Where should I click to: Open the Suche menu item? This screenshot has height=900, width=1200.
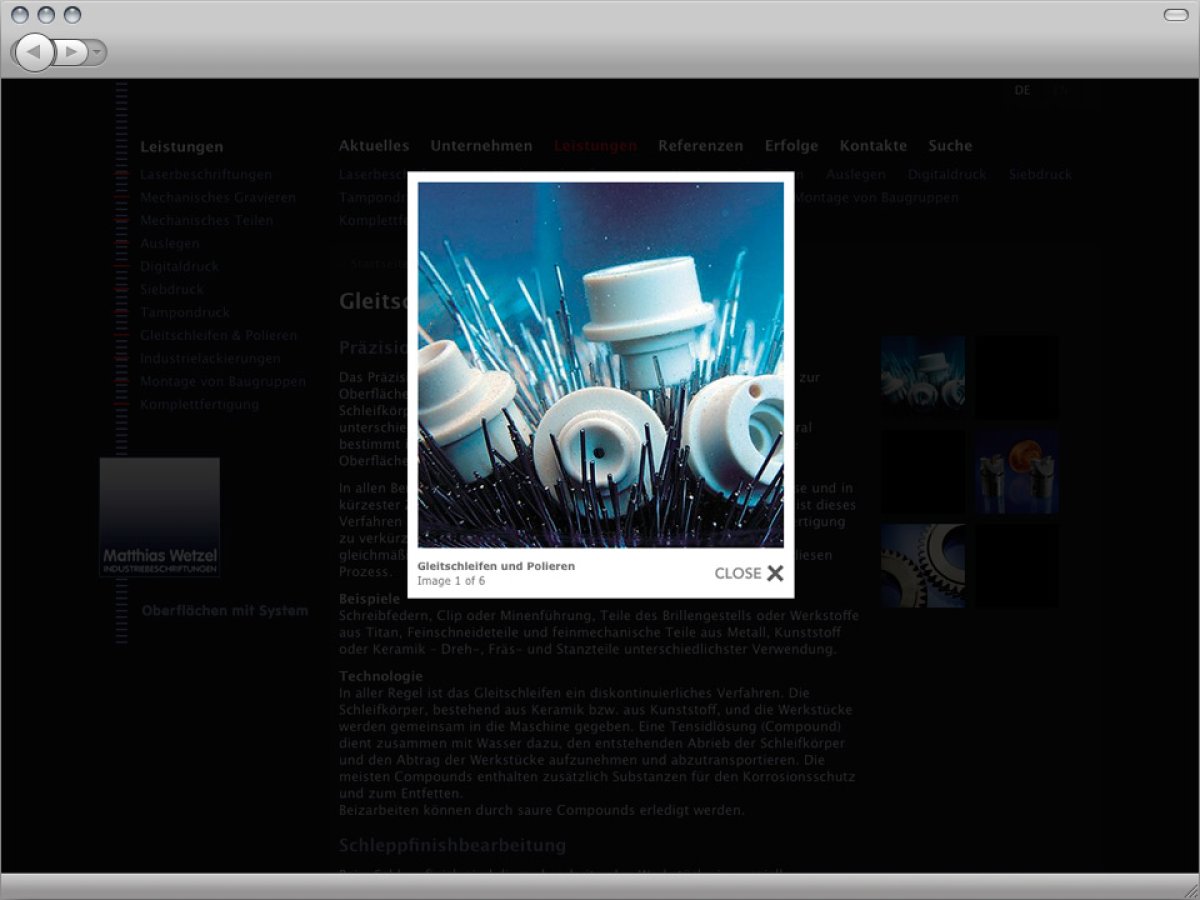pos(950,146)
